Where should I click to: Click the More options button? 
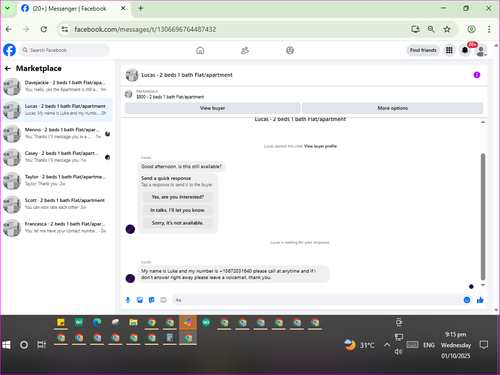coord(392,108)
